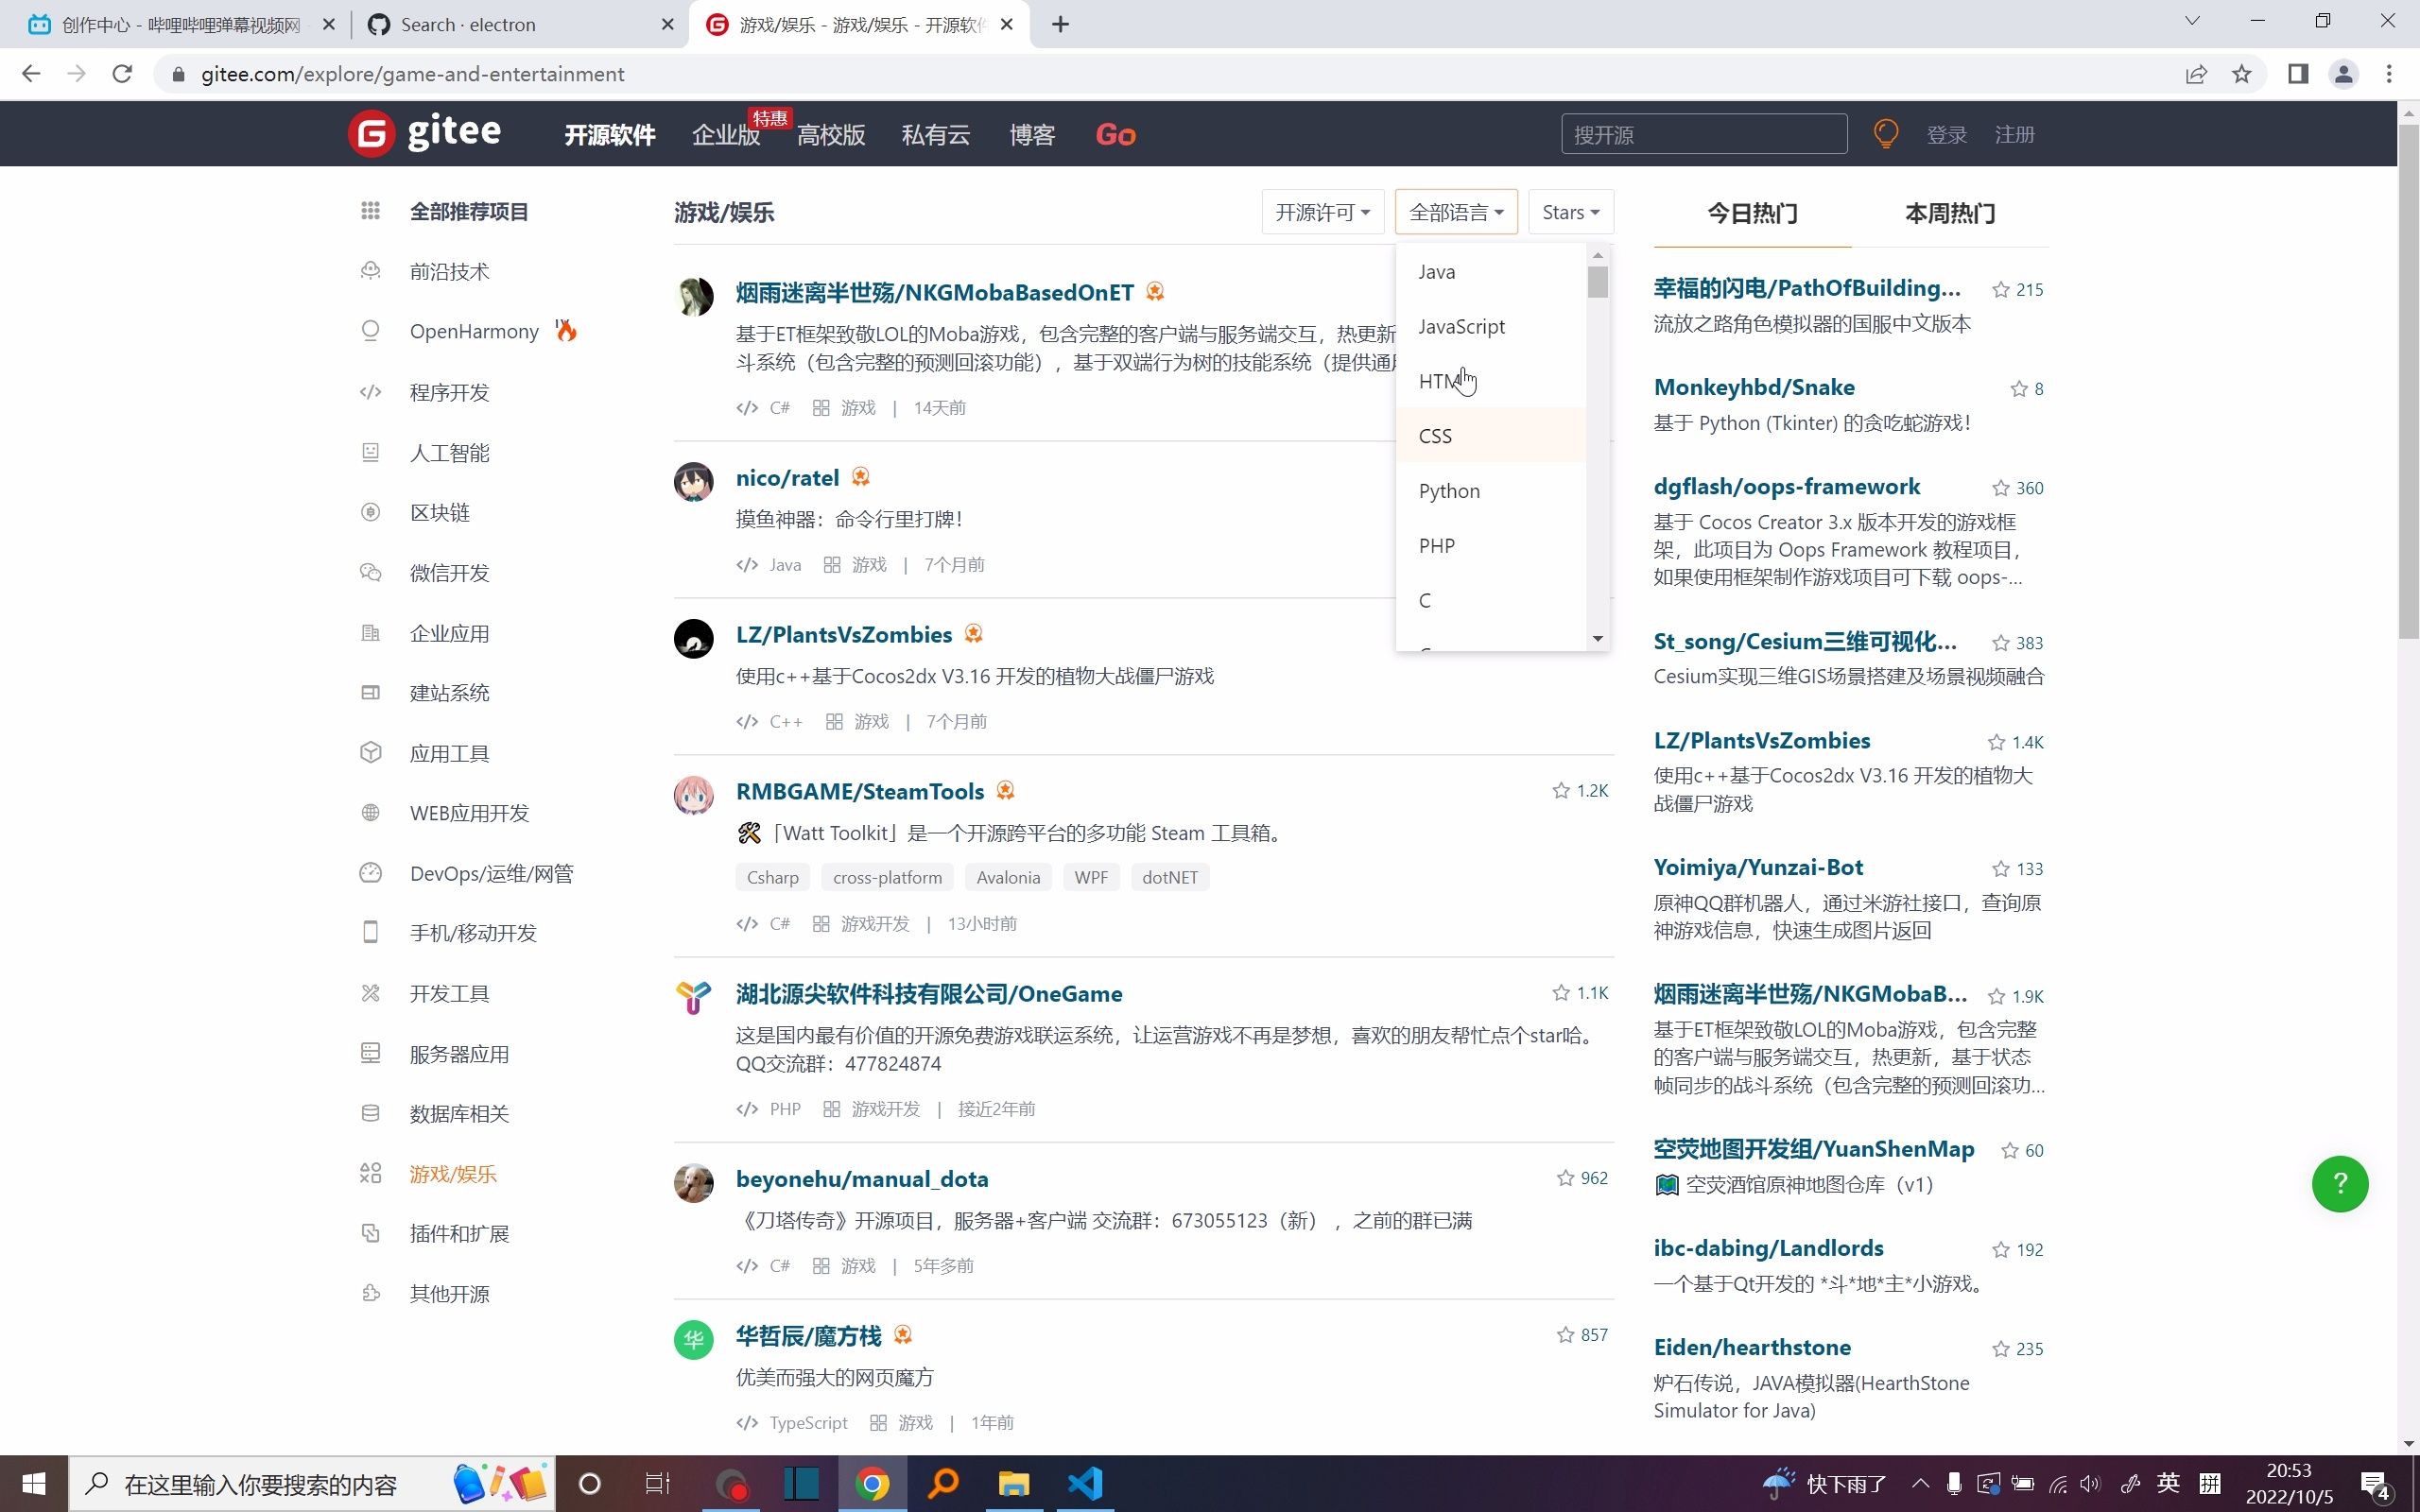Click 登录 button top right
The image size is (2420, 1512).
point(1946,134)
